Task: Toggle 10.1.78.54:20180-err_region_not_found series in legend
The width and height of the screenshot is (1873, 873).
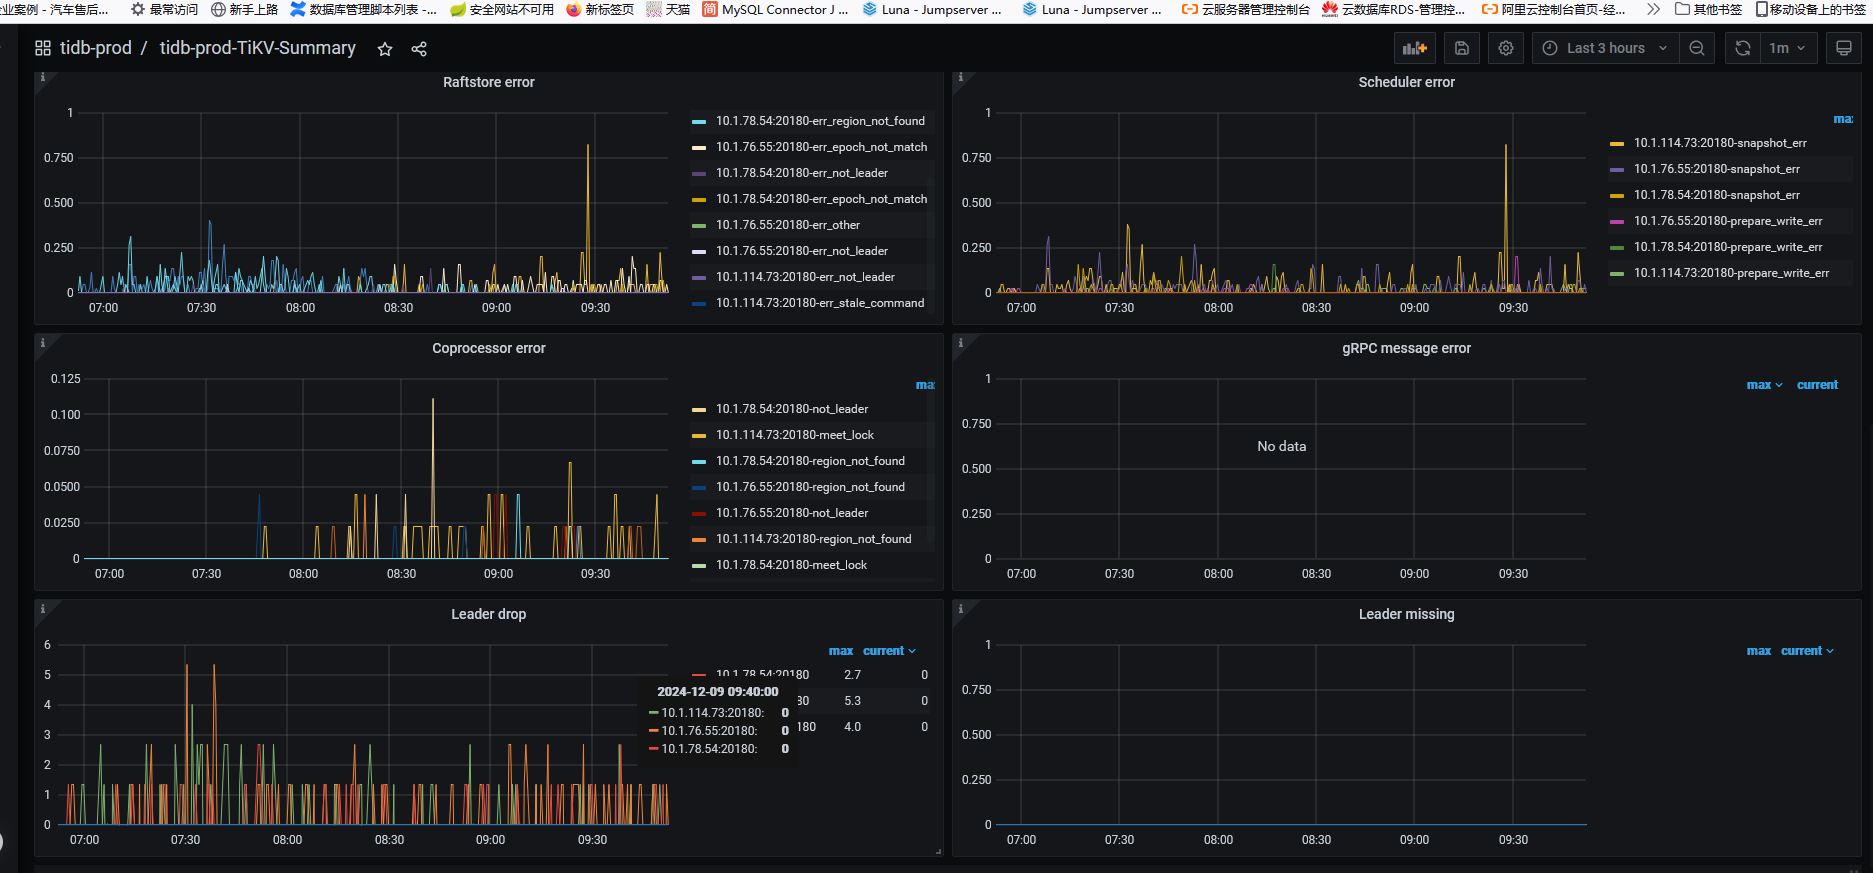Action: click(x=819, y=121)
